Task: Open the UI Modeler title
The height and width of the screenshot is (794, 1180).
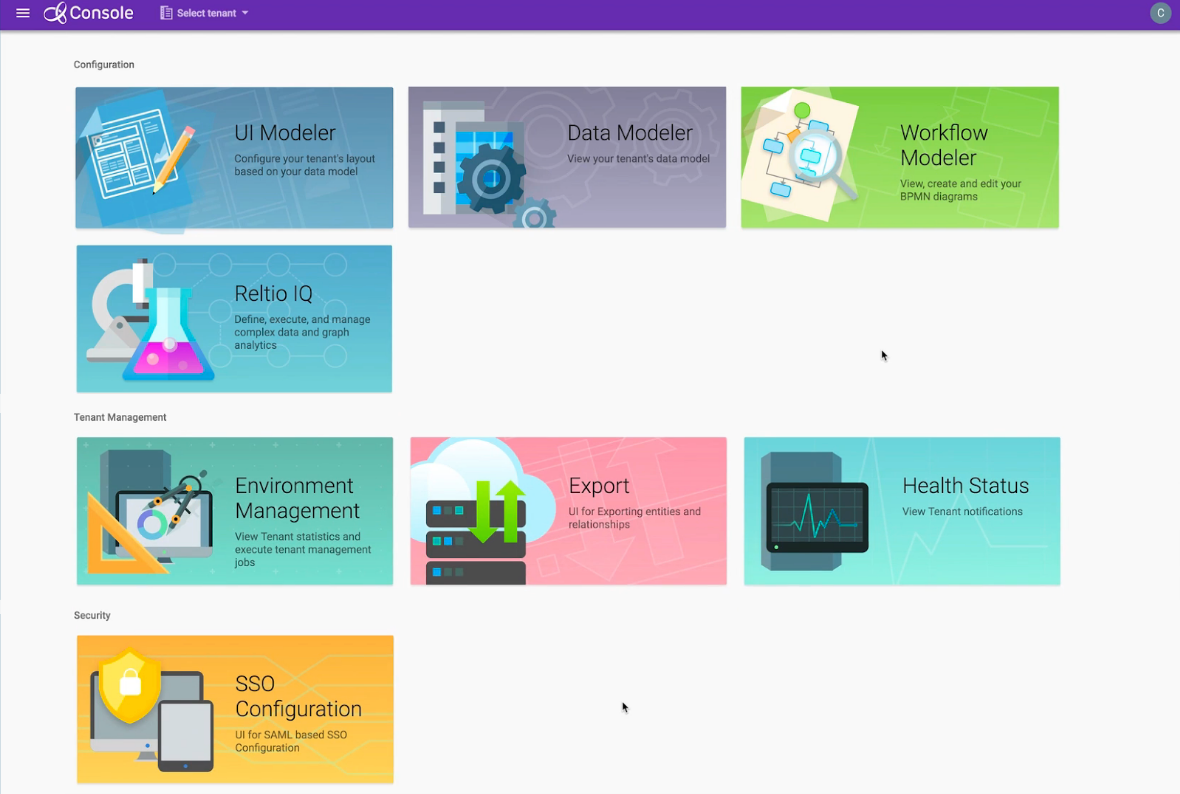Action: point(284,132)
